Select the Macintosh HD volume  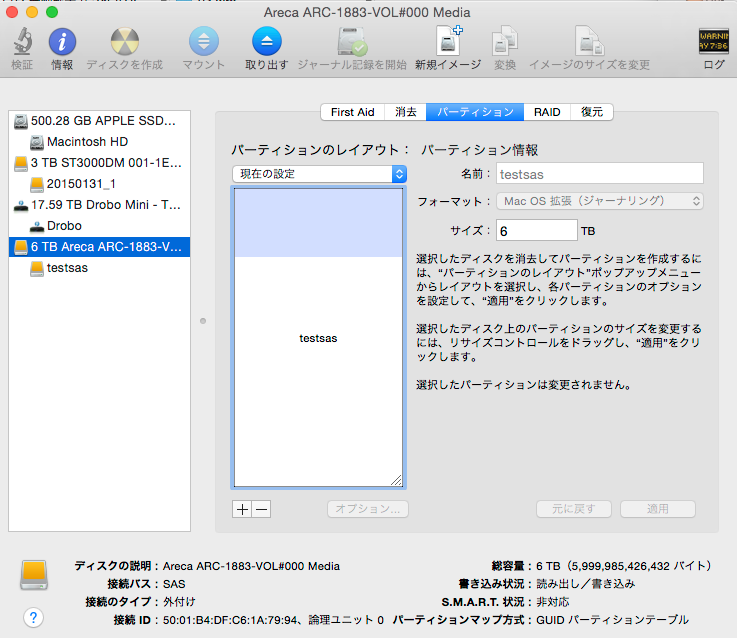[99, 142]
